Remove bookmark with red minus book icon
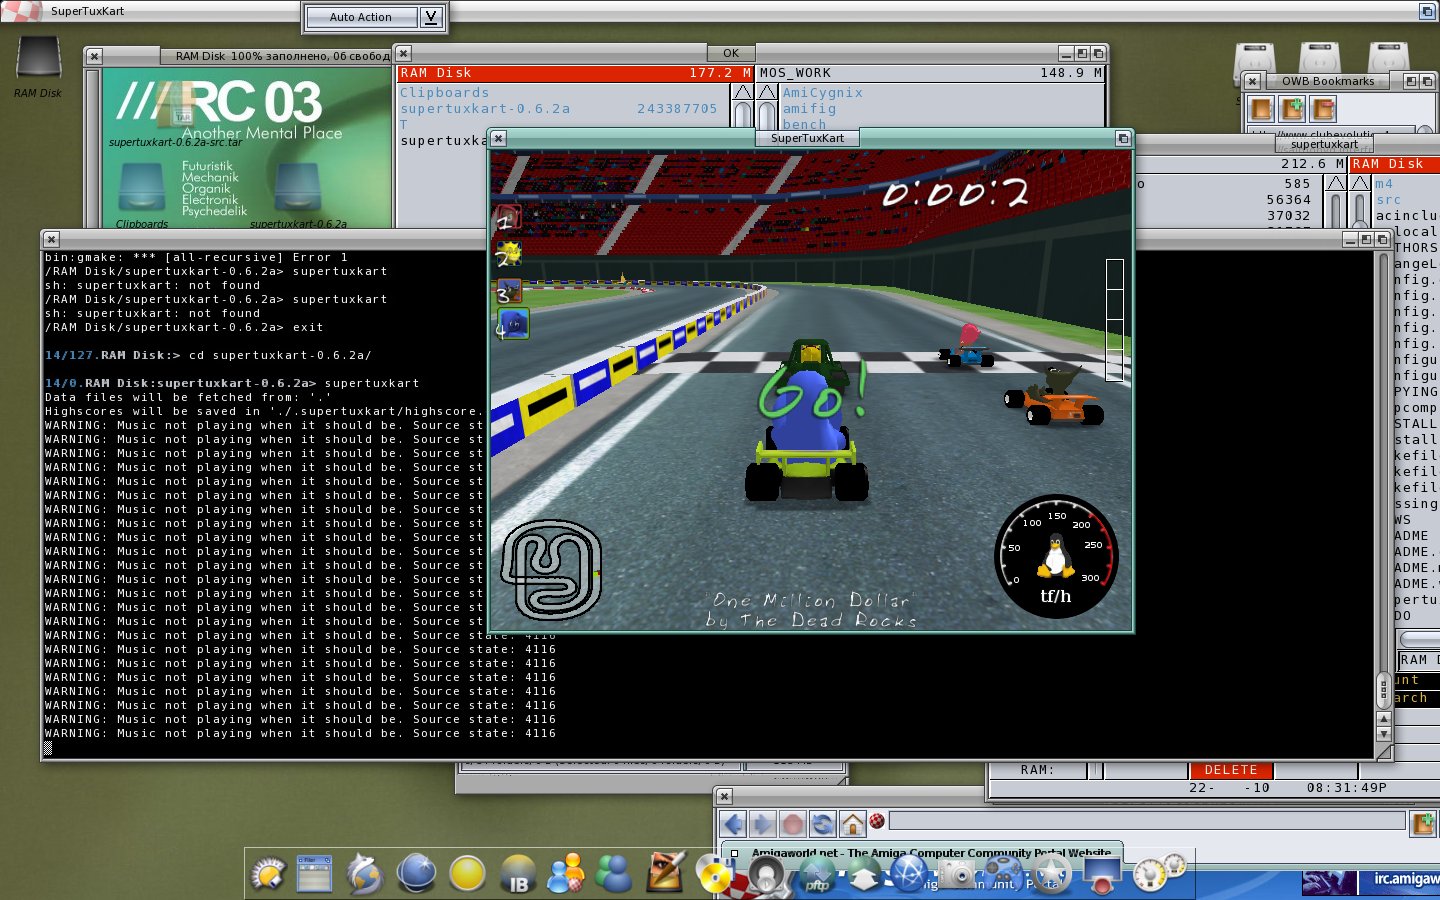 [1323, 108]
